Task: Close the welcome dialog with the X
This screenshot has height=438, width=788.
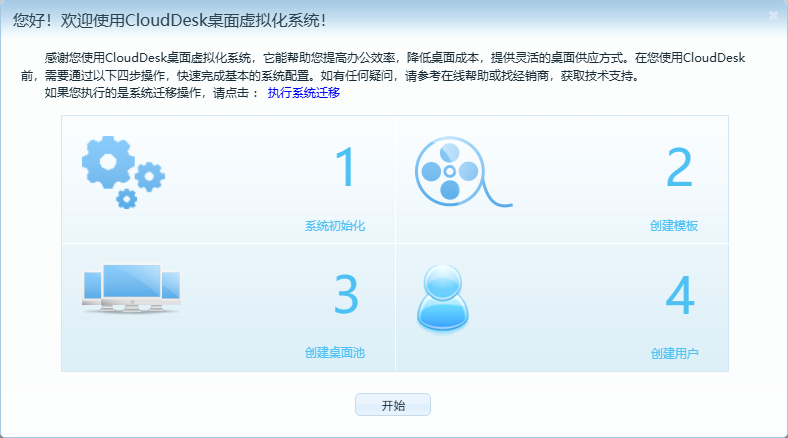Action: coord(773,16)
